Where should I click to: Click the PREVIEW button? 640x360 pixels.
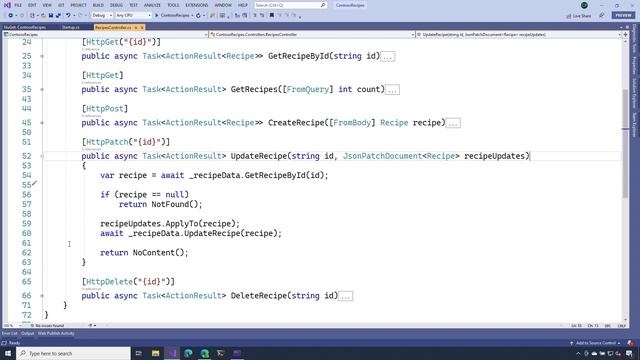click(x=623, y=16)
